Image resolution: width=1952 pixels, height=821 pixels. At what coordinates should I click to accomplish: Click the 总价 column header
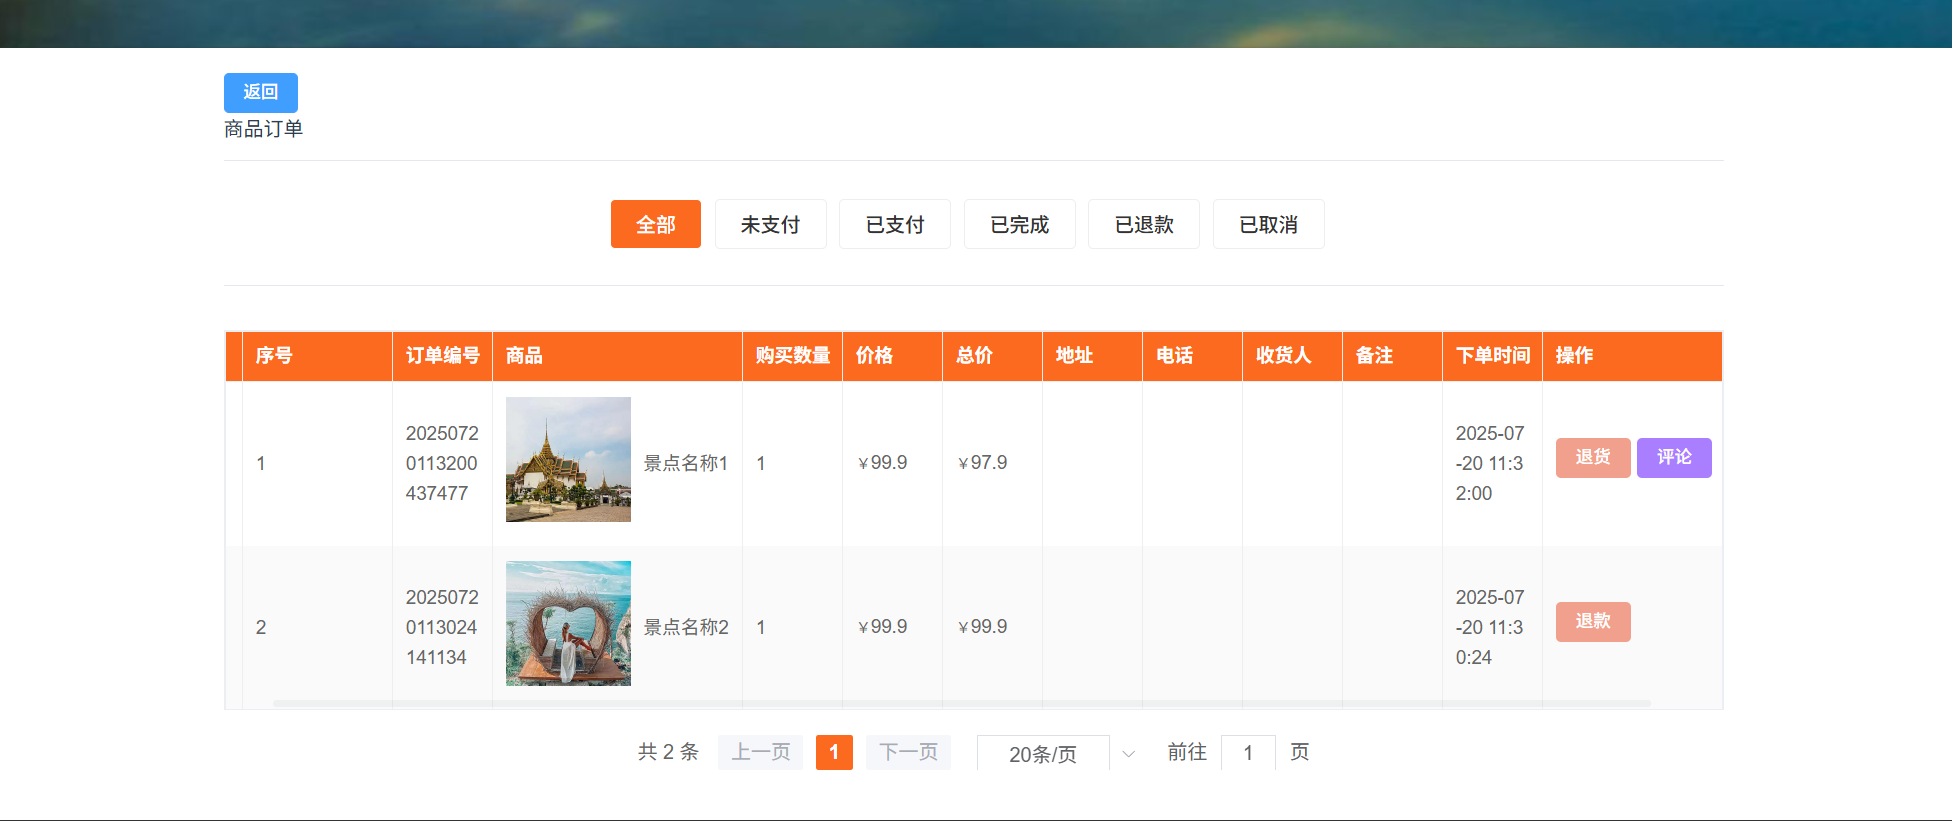click(992, 356)
